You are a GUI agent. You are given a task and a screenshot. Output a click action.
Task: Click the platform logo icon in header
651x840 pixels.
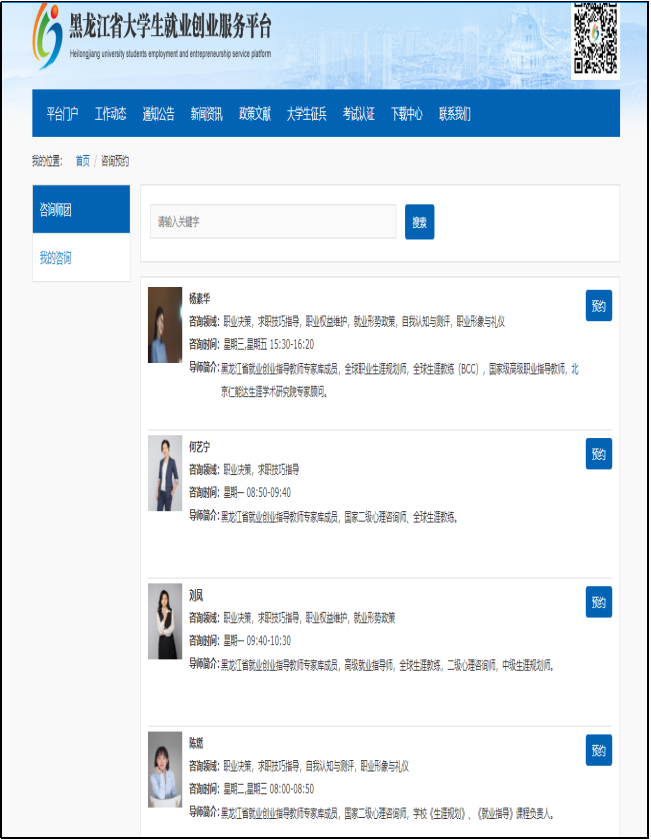tap(47, 37)
